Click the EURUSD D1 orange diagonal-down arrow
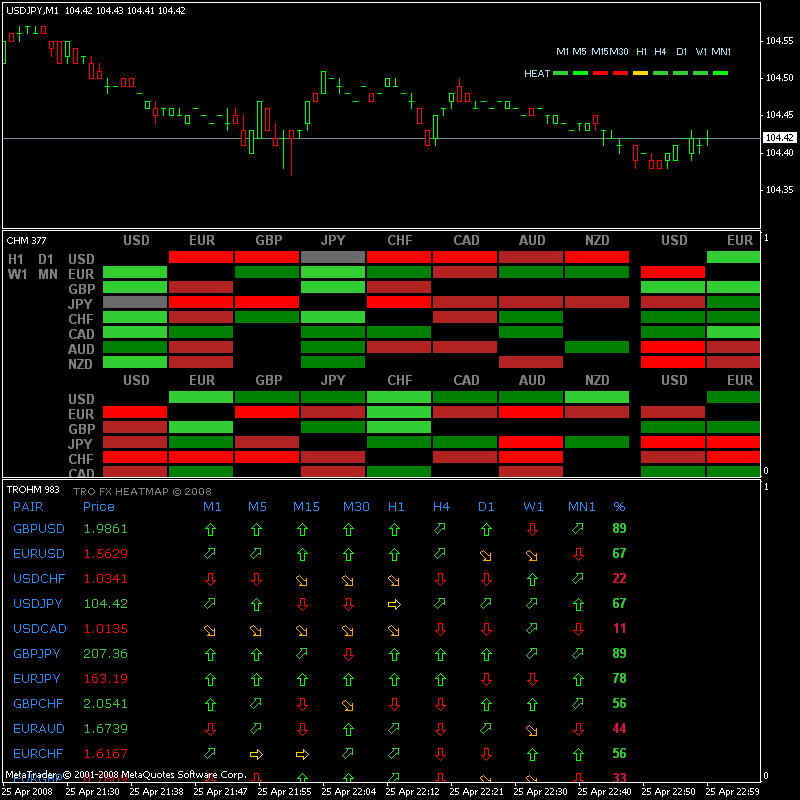The image size is (800, 800). [x=486, y=555]
